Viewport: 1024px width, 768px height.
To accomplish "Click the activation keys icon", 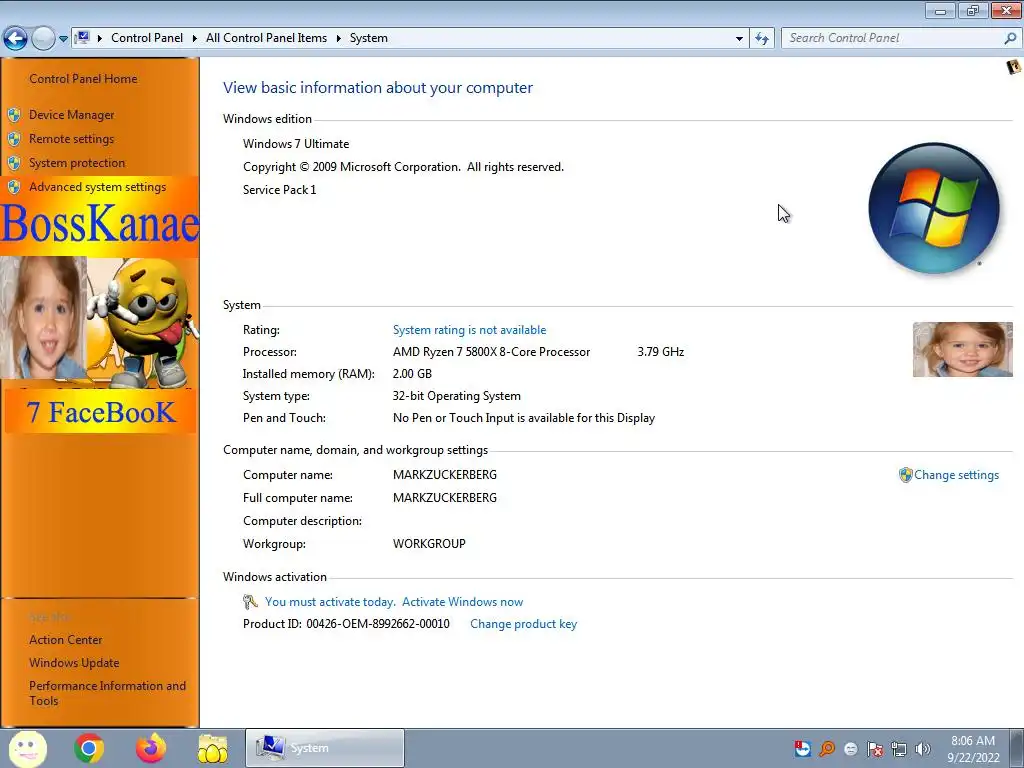I will point(249,601).
